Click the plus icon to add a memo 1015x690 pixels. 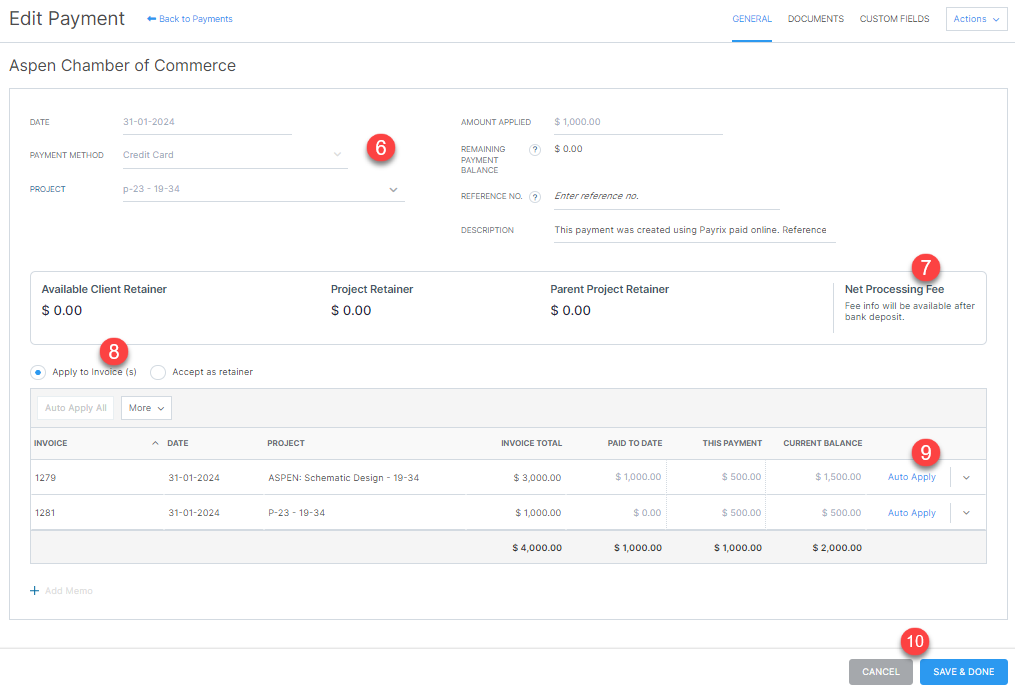click(x=37, y=591)
